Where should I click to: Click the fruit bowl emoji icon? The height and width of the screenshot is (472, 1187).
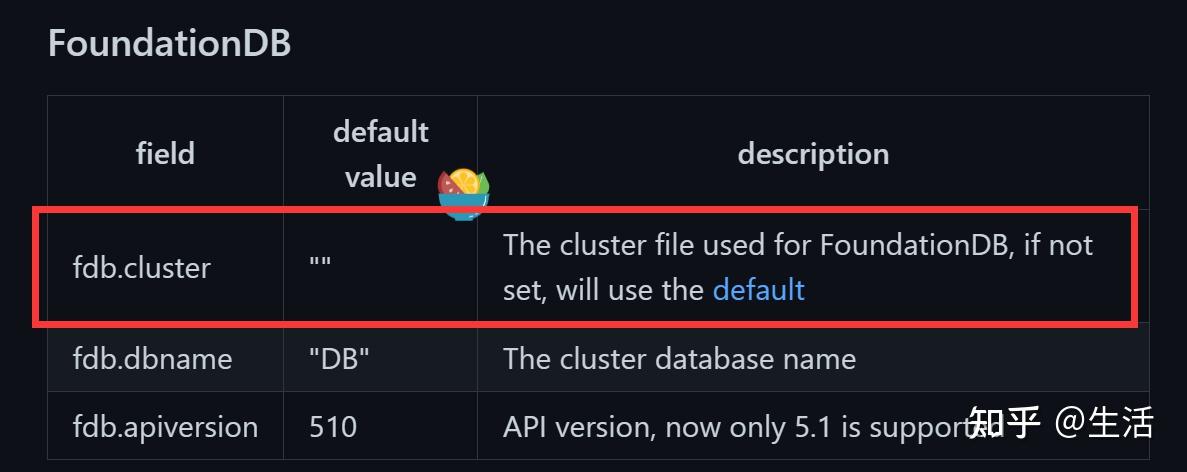coord(464,193)
